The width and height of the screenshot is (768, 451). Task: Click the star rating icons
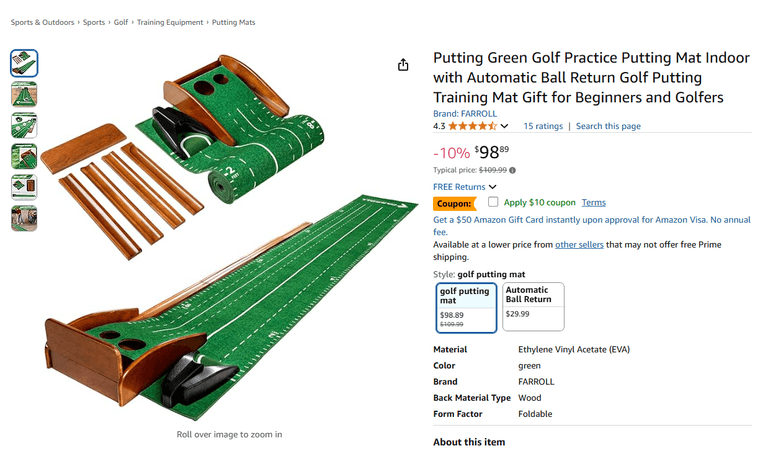tap(472, 126)
